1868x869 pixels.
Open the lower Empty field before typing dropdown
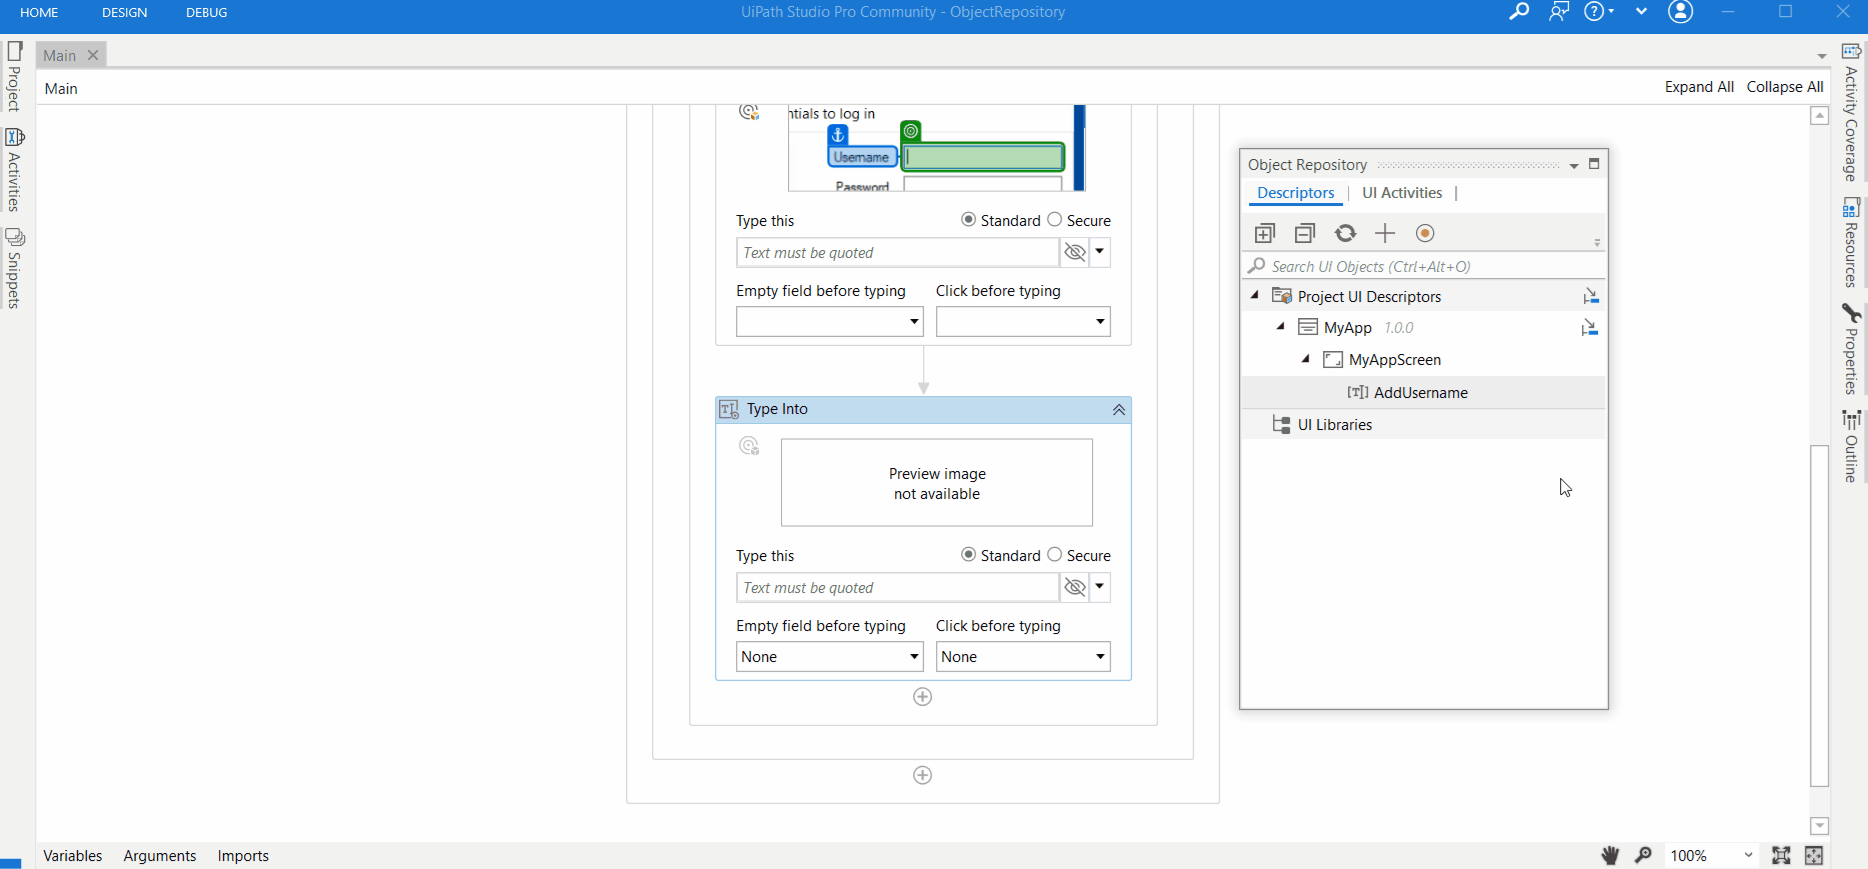pos(829,657)
